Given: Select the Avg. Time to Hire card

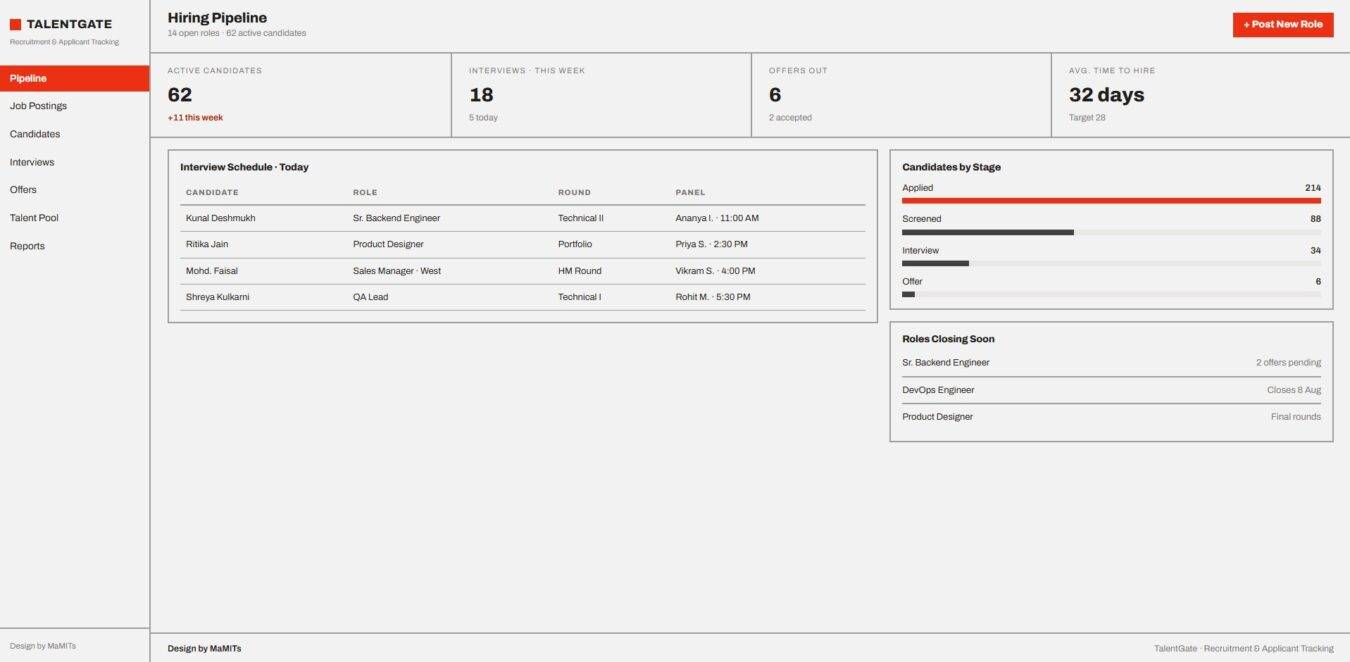Looking at the screenshot, I should [x=1201, y=95].
